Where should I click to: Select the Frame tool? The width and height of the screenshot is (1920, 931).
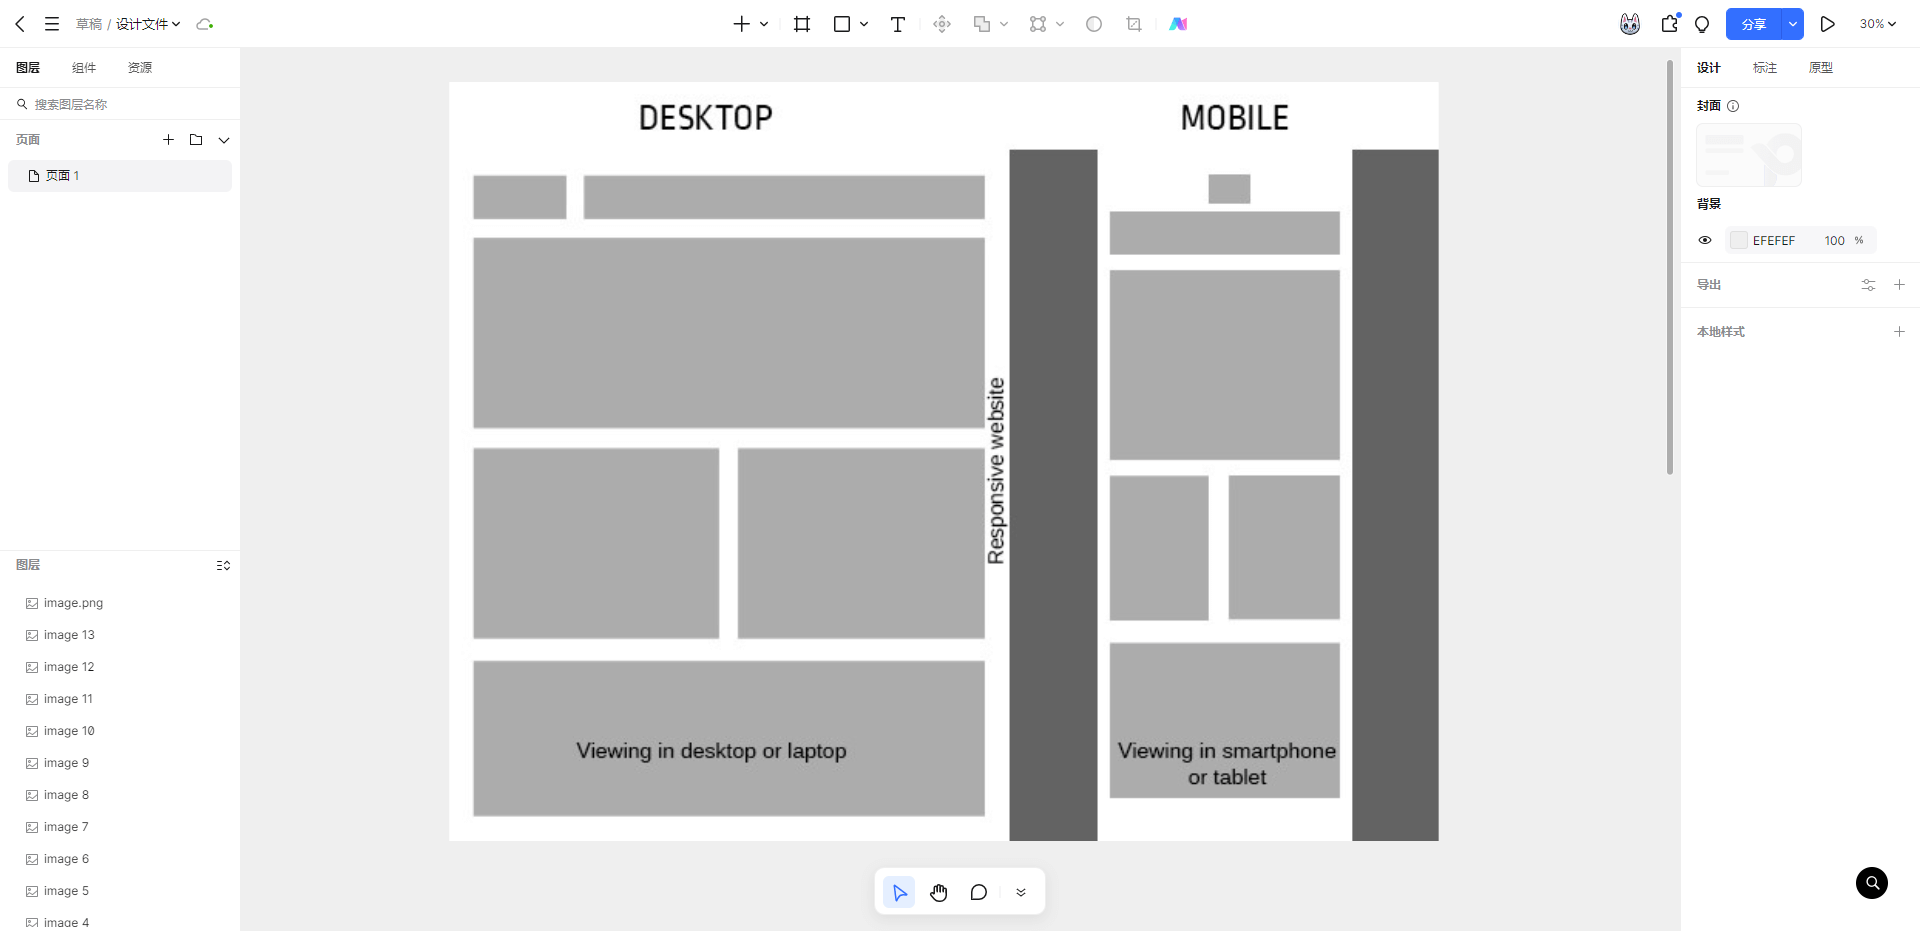(x=802, y=24)
